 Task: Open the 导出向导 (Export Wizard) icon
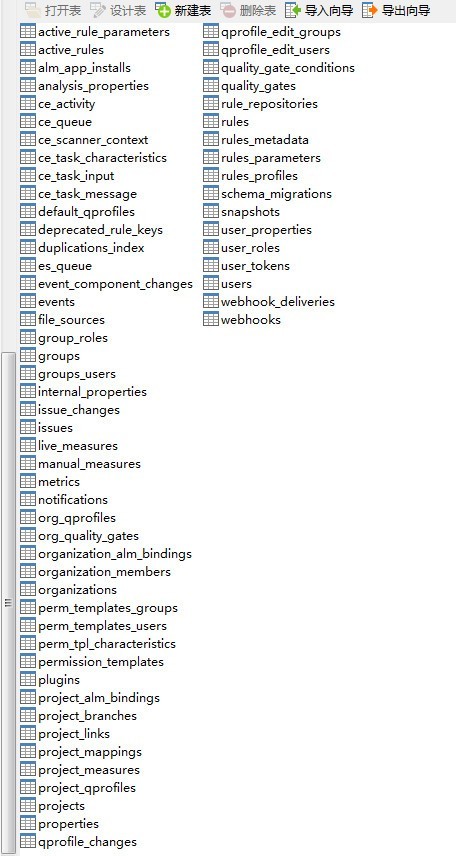[x=370, y=10]
